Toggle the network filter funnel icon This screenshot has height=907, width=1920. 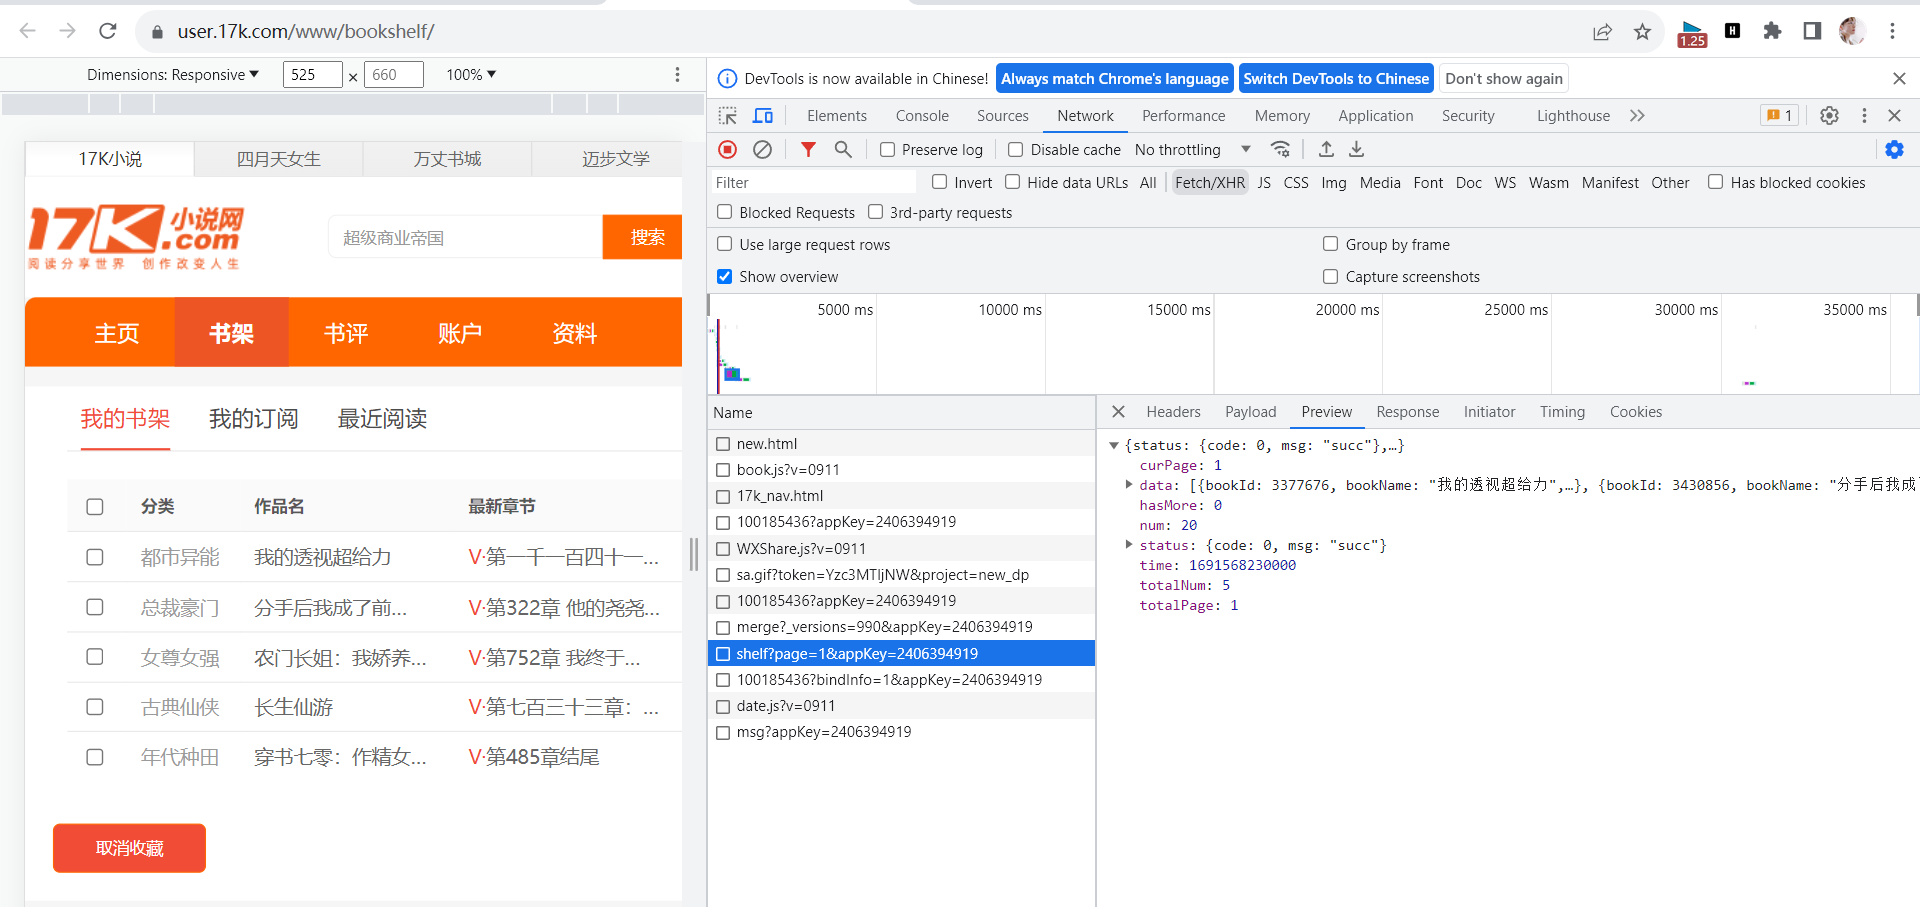coord(808,149)
